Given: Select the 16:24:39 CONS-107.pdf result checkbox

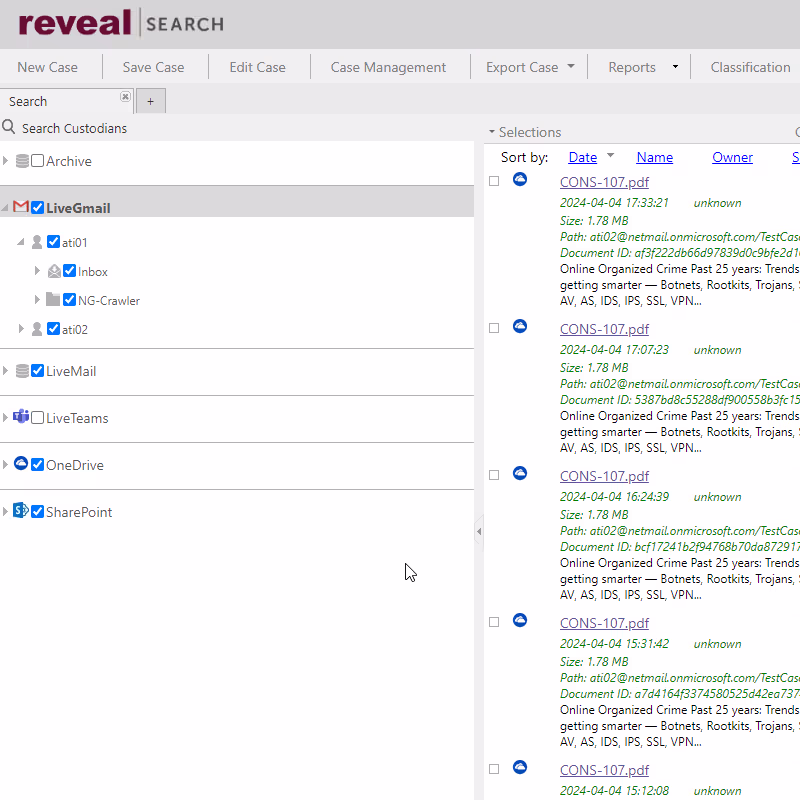Looking at the screenshot, I should pyautogui.click(x=494, y=475).
